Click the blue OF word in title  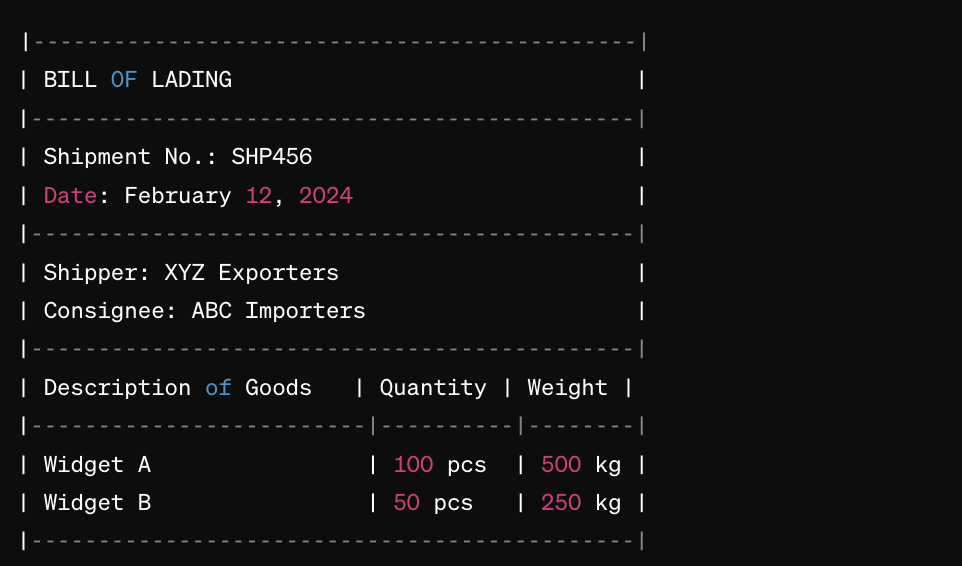point(124,80)
